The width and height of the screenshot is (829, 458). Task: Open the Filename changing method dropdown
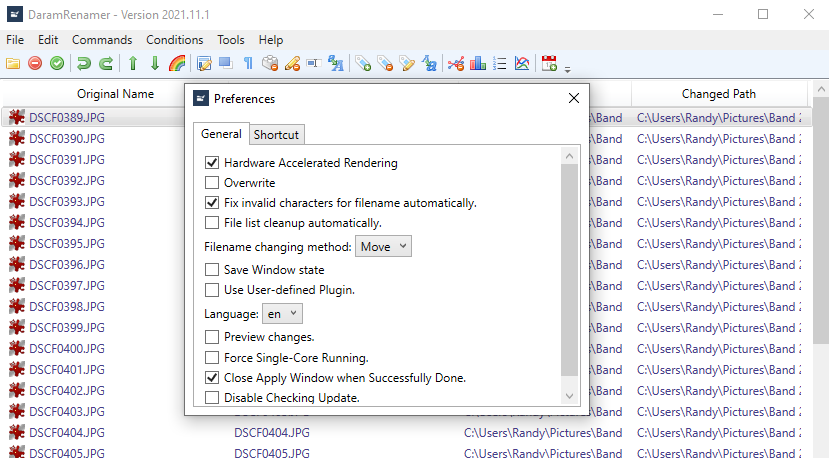(x=383, y=246)
